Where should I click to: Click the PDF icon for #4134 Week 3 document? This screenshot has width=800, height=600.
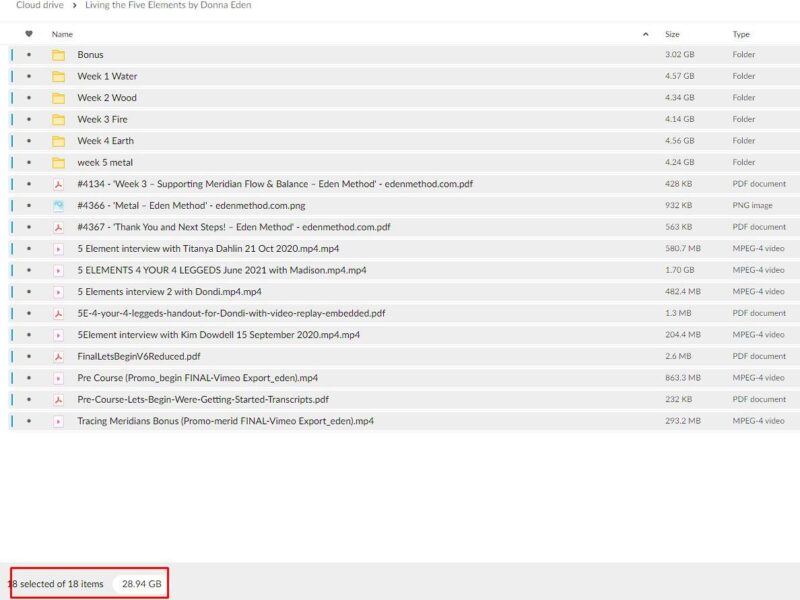(58, 184)
